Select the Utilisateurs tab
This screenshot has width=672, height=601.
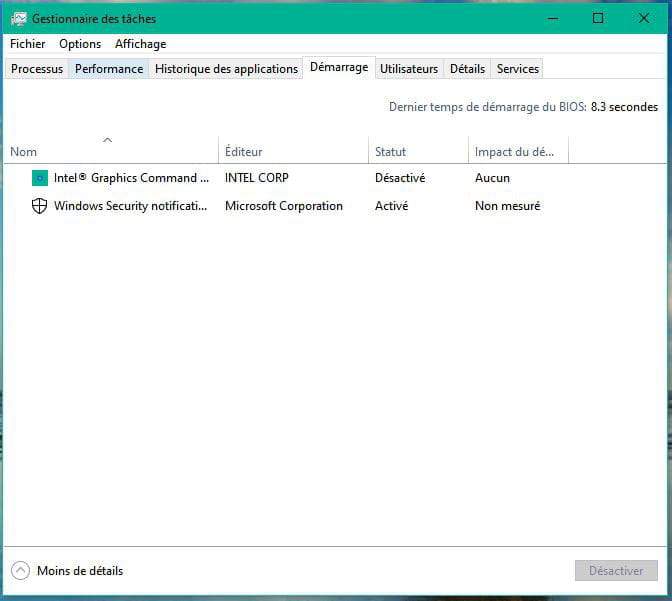(x=409, y=69)
